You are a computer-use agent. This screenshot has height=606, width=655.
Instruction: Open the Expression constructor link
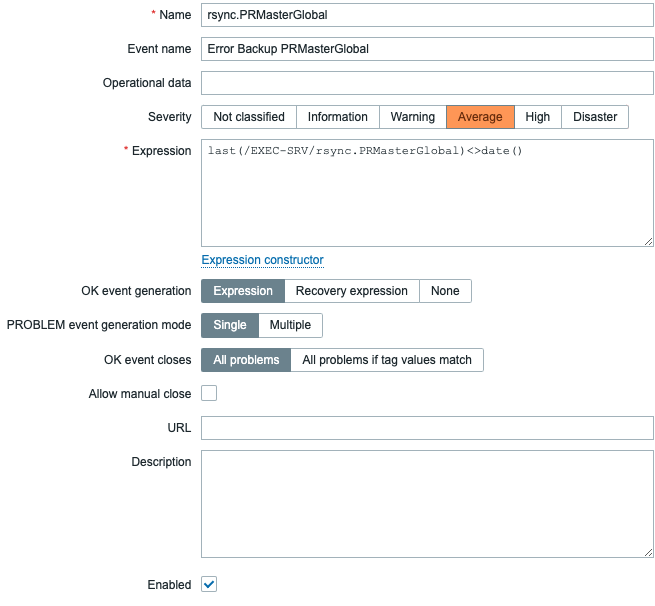pyautogui.click(x=262, y=260)
